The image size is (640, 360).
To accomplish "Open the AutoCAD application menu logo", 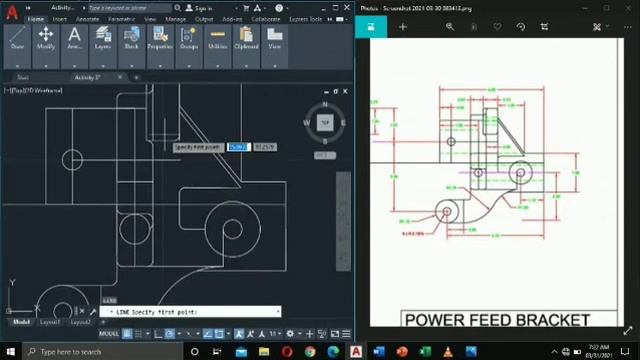I will pyautogui.click(x=12, y=12).
